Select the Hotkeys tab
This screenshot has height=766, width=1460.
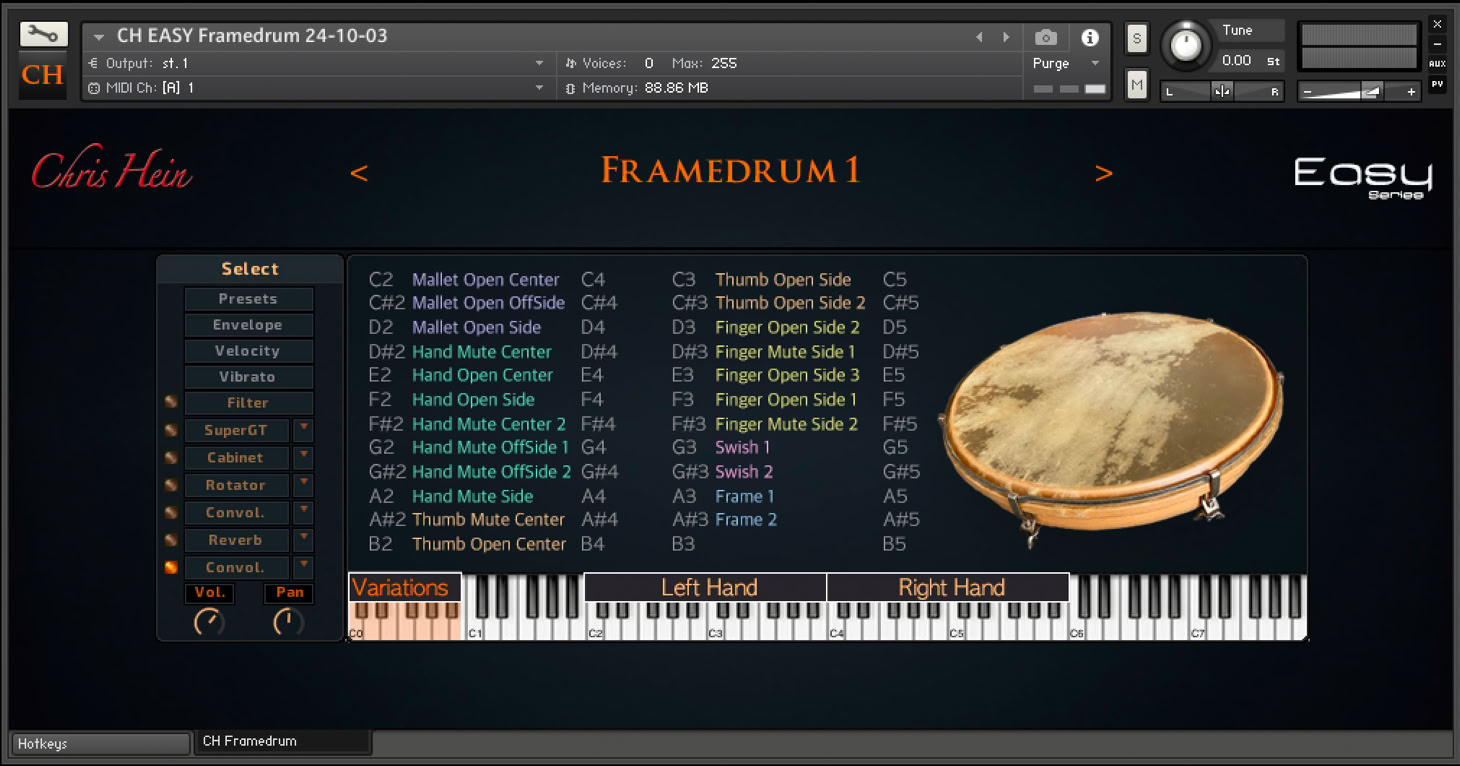[x=100, y=743]
